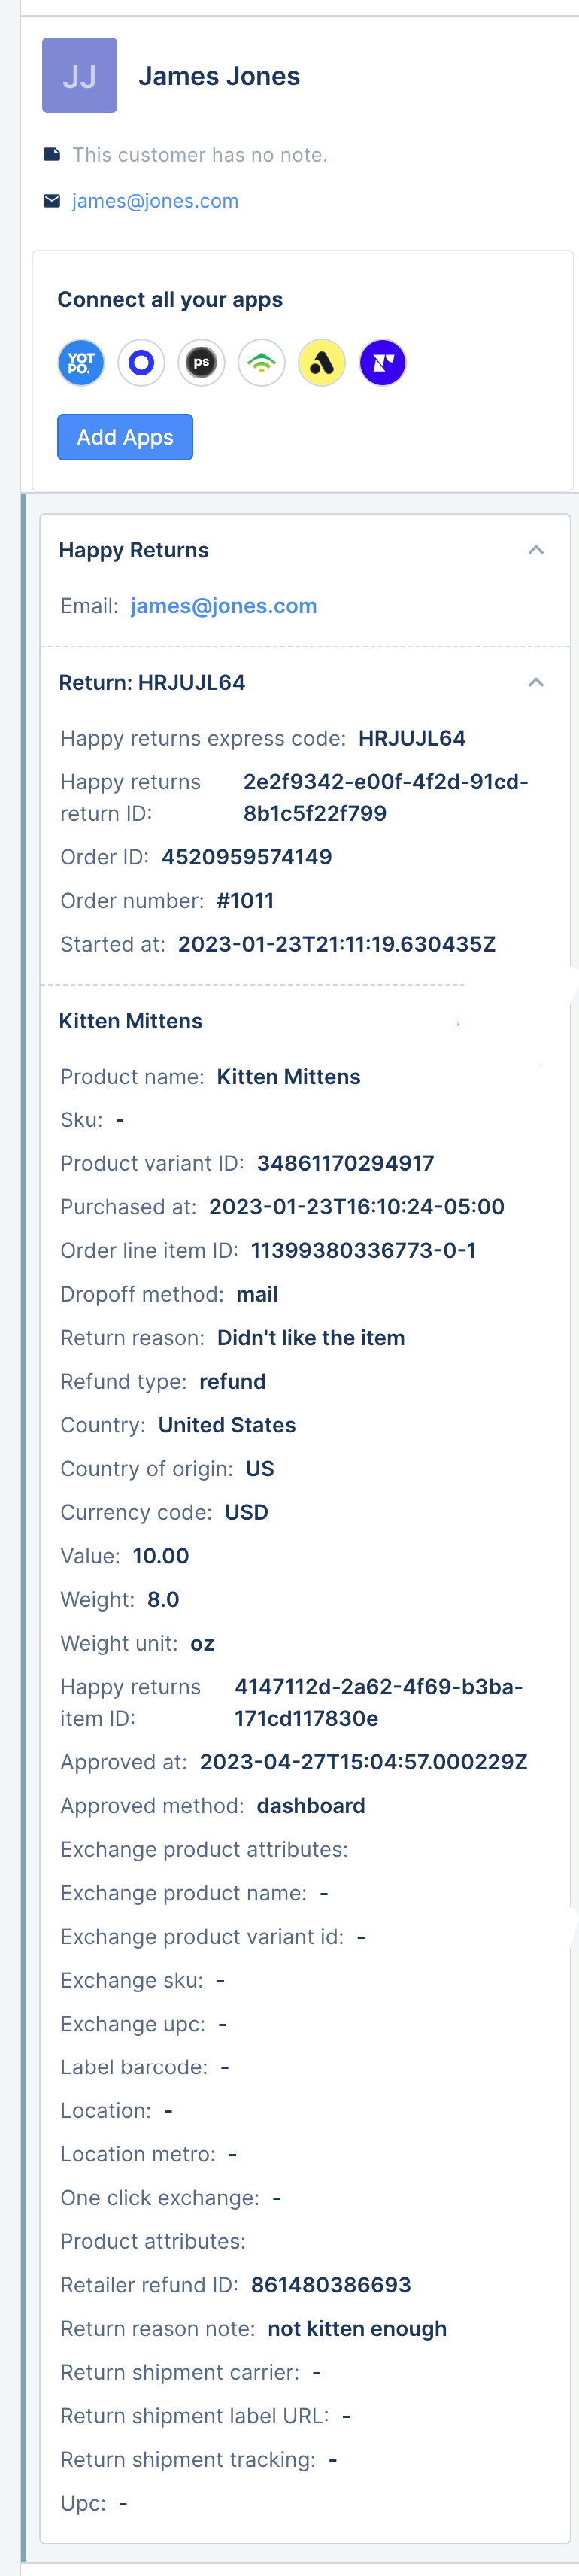Select the black ps app icon
Viewport: 579px width, 2576px height.
[201, 362]
